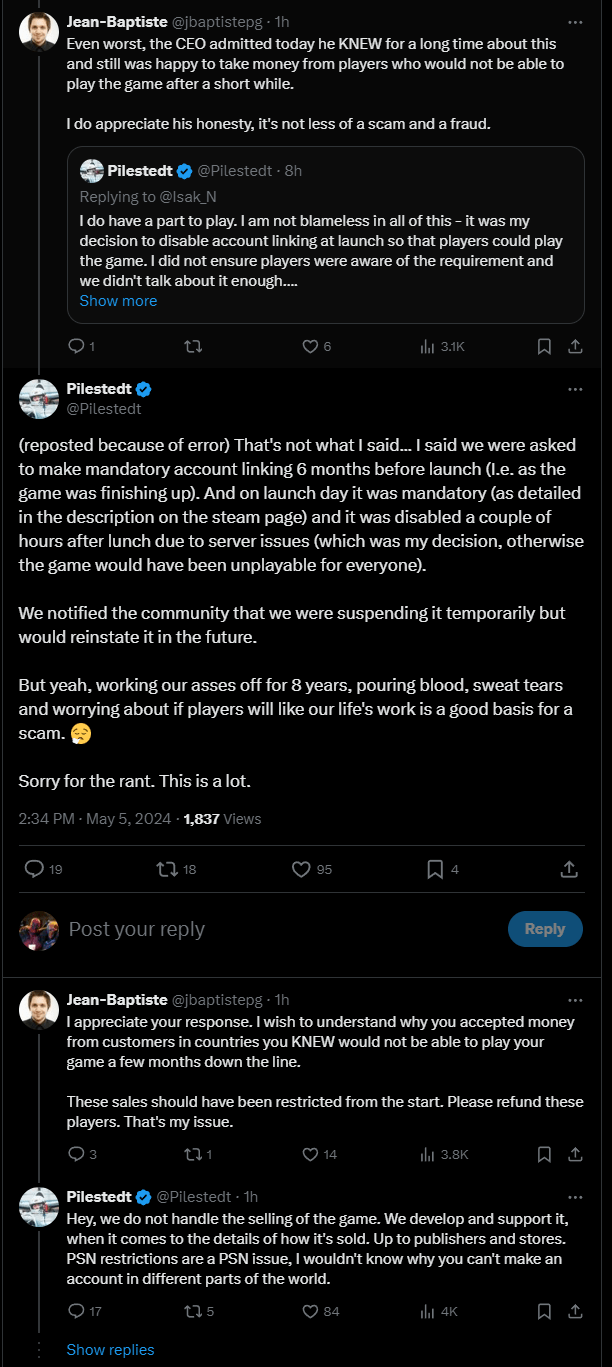Show replies under Pilestedt's bottom reply
This screenshot has width=612, height=1367.
[110, 1350]
